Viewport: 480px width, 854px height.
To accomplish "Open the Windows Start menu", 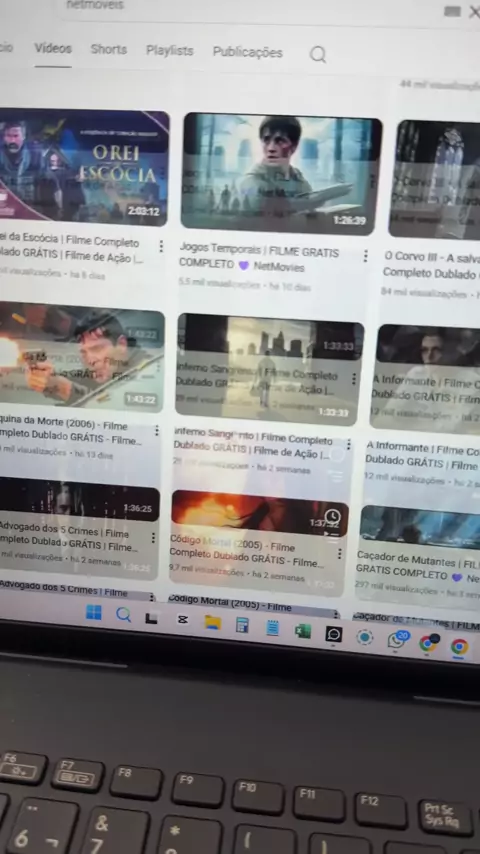I will click(94, 613).
